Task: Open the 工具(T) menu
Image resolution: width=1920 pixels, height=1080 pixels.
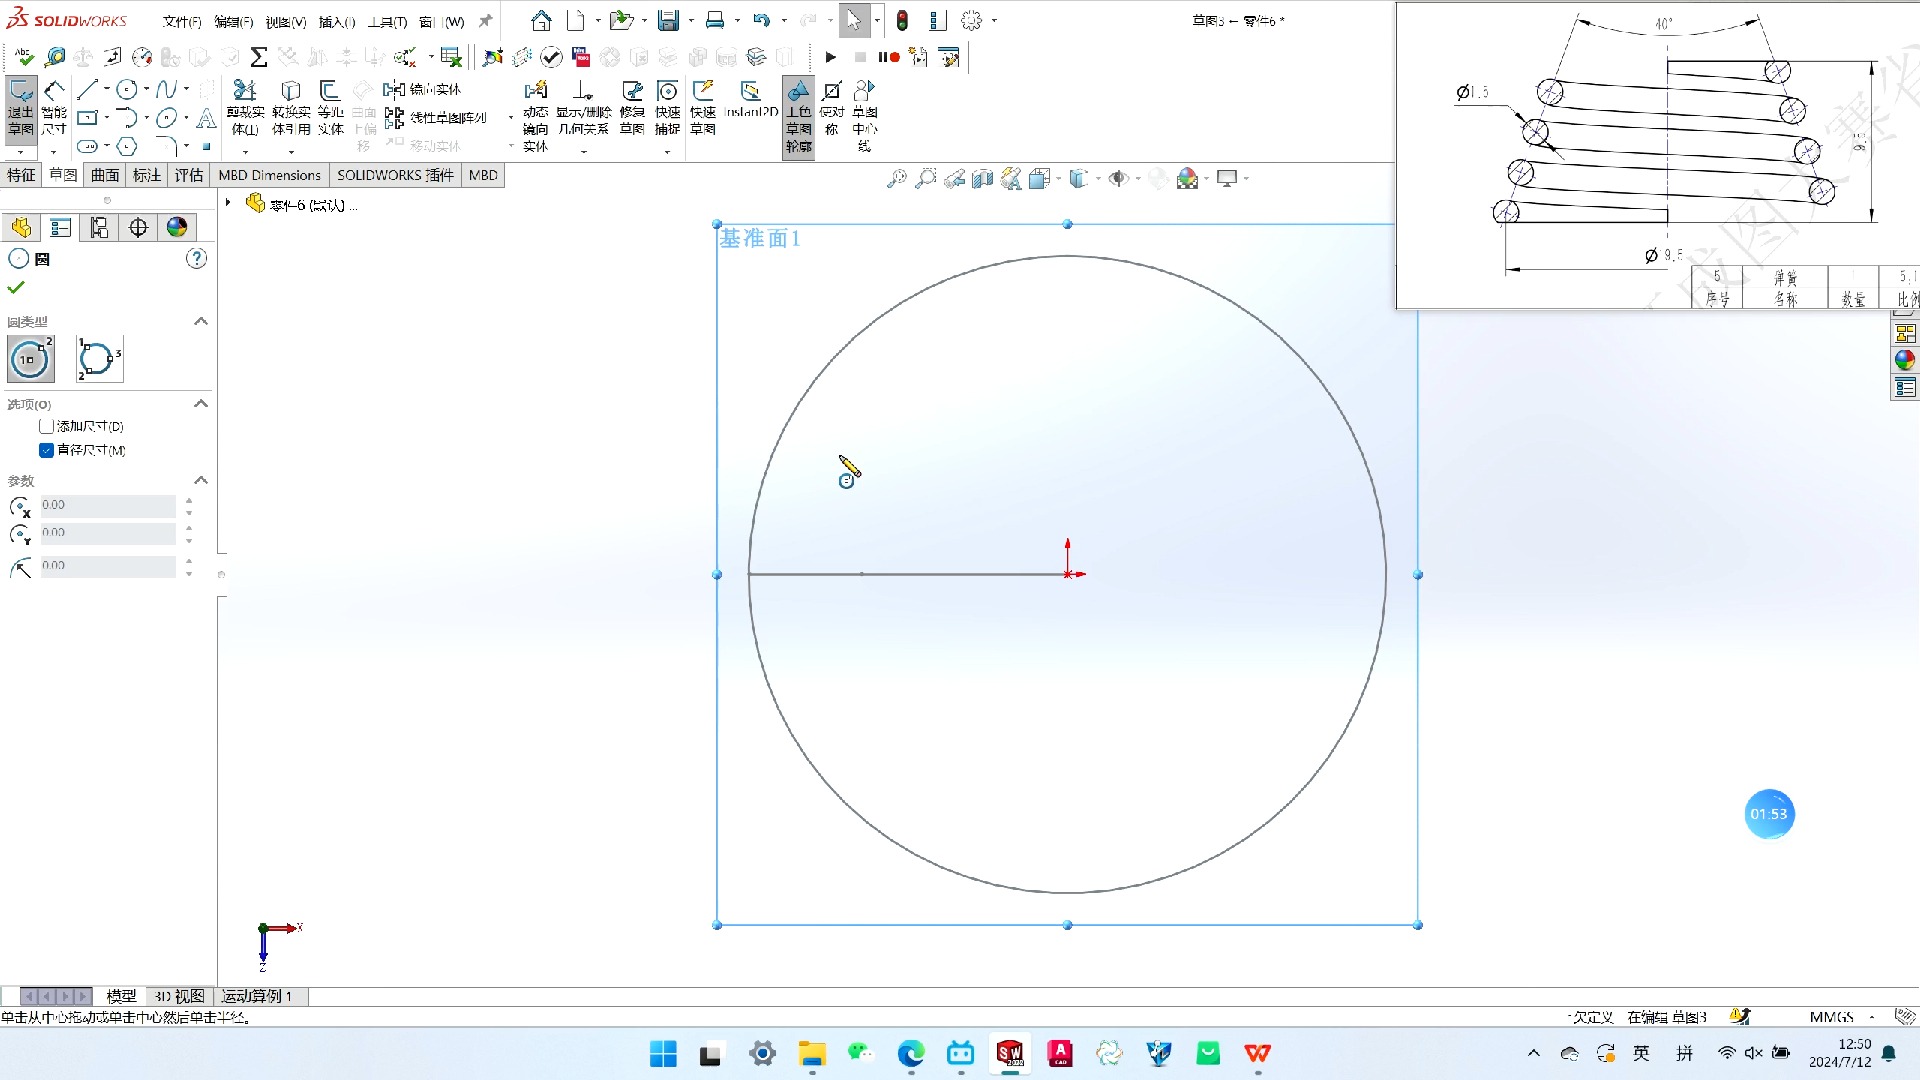Action: coord(388,21)
